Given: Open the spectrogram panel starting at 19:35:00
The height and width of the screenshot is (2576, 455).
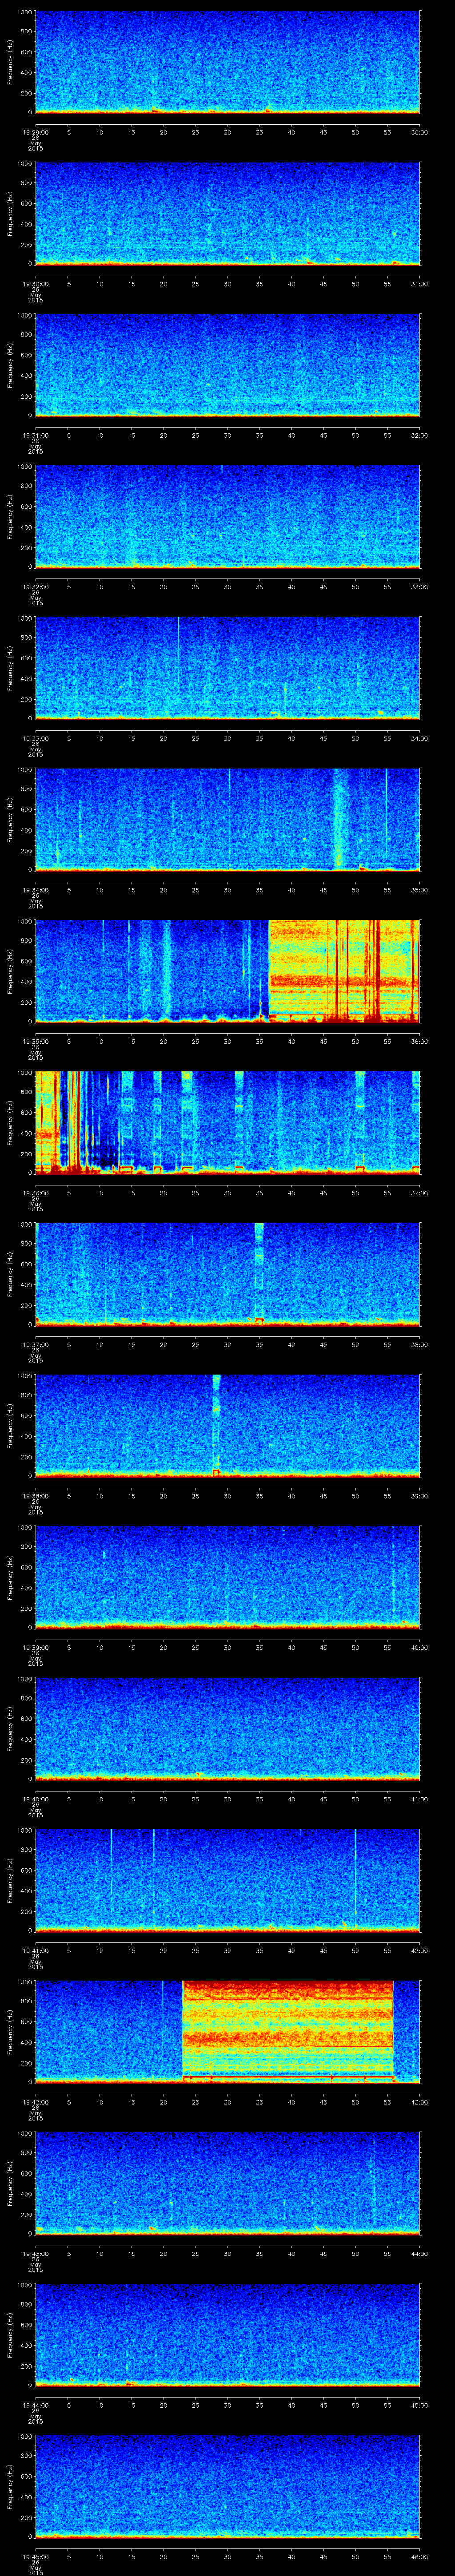Looking at the screenshot, I should [x=228, y=971].
